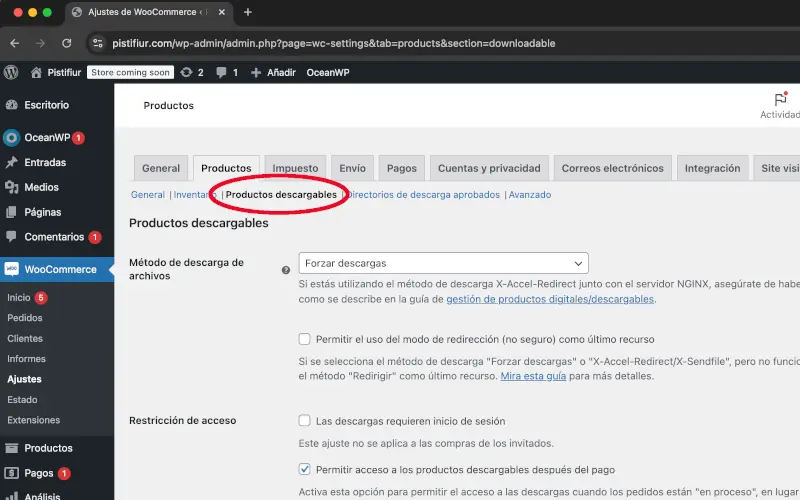Switch to the Impuesto tab

click(x=295, y=168)
